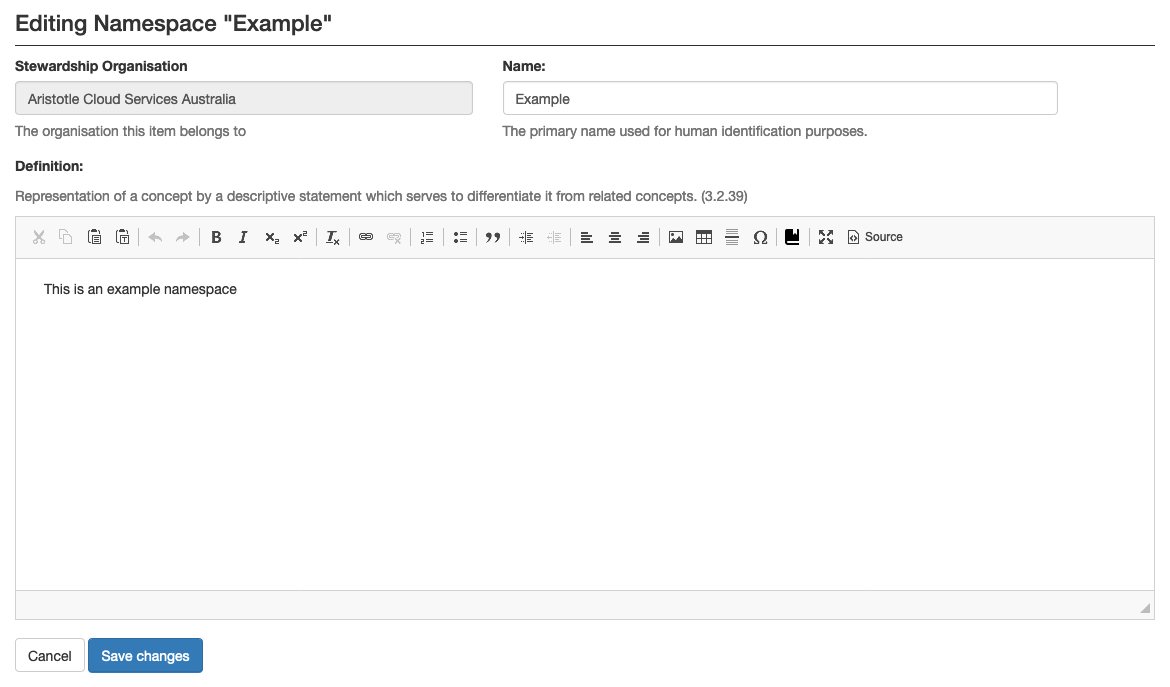Screen dimensions: 1170x687
Task: Insert an image into the definition
Action: point(676,238)
